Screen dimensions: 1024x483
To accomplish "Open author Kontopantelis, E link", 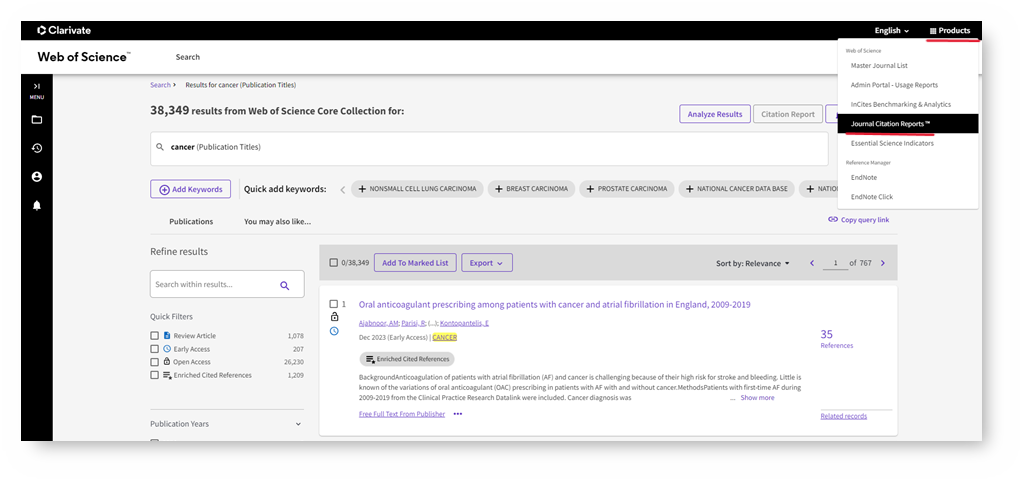I will point(464,323).
